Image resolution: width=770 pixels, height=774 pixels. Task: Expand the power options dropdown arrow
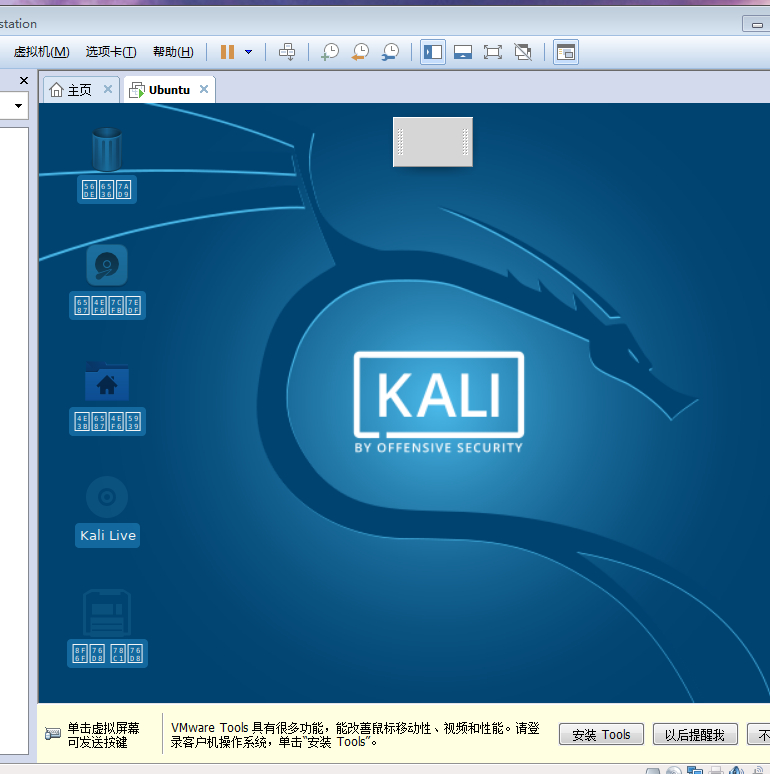click(248, 52)
